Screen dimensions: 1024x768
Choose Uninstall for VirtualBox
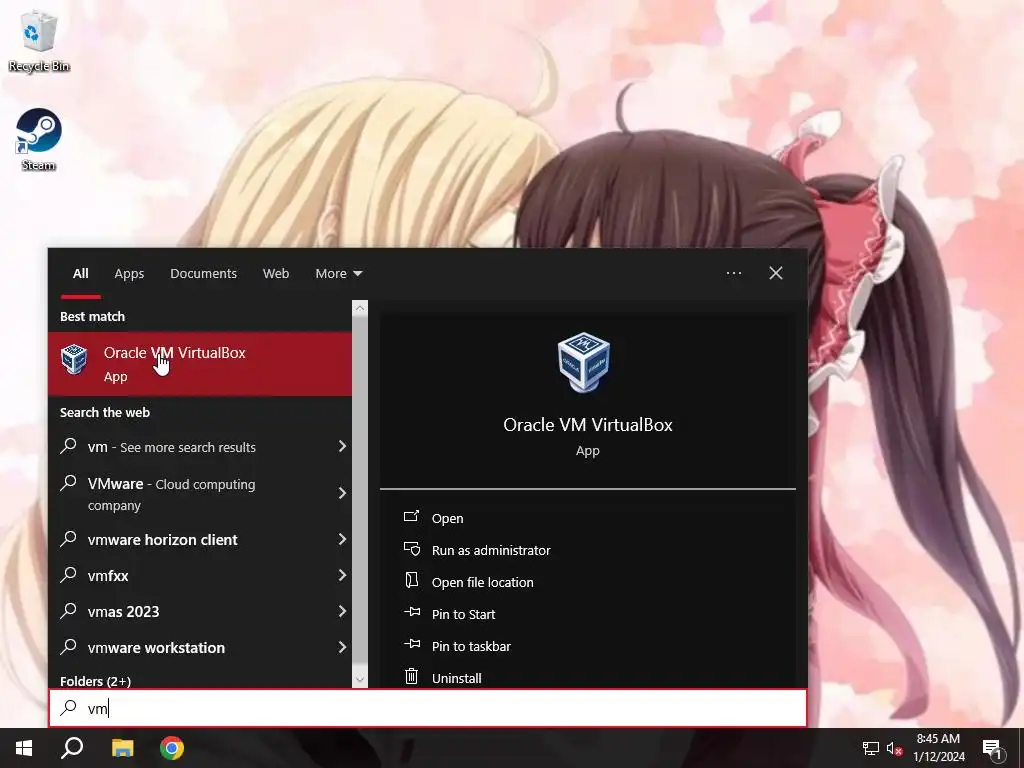(x=456, y=678)
